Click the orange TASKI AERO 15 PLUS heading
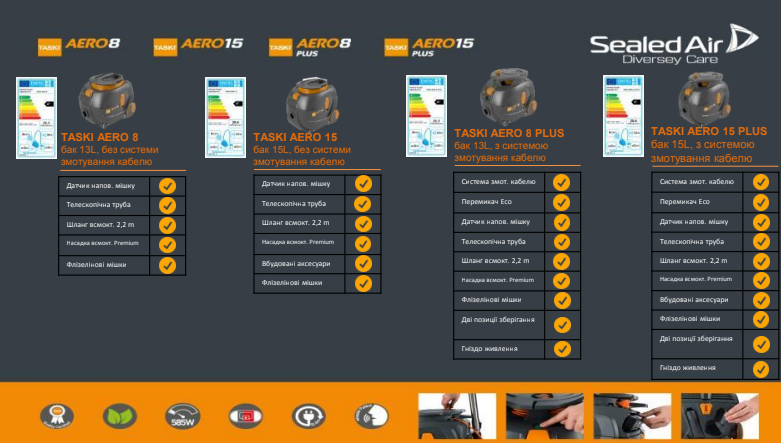Screen dimensions: 781x443 (x=709, y=131)
